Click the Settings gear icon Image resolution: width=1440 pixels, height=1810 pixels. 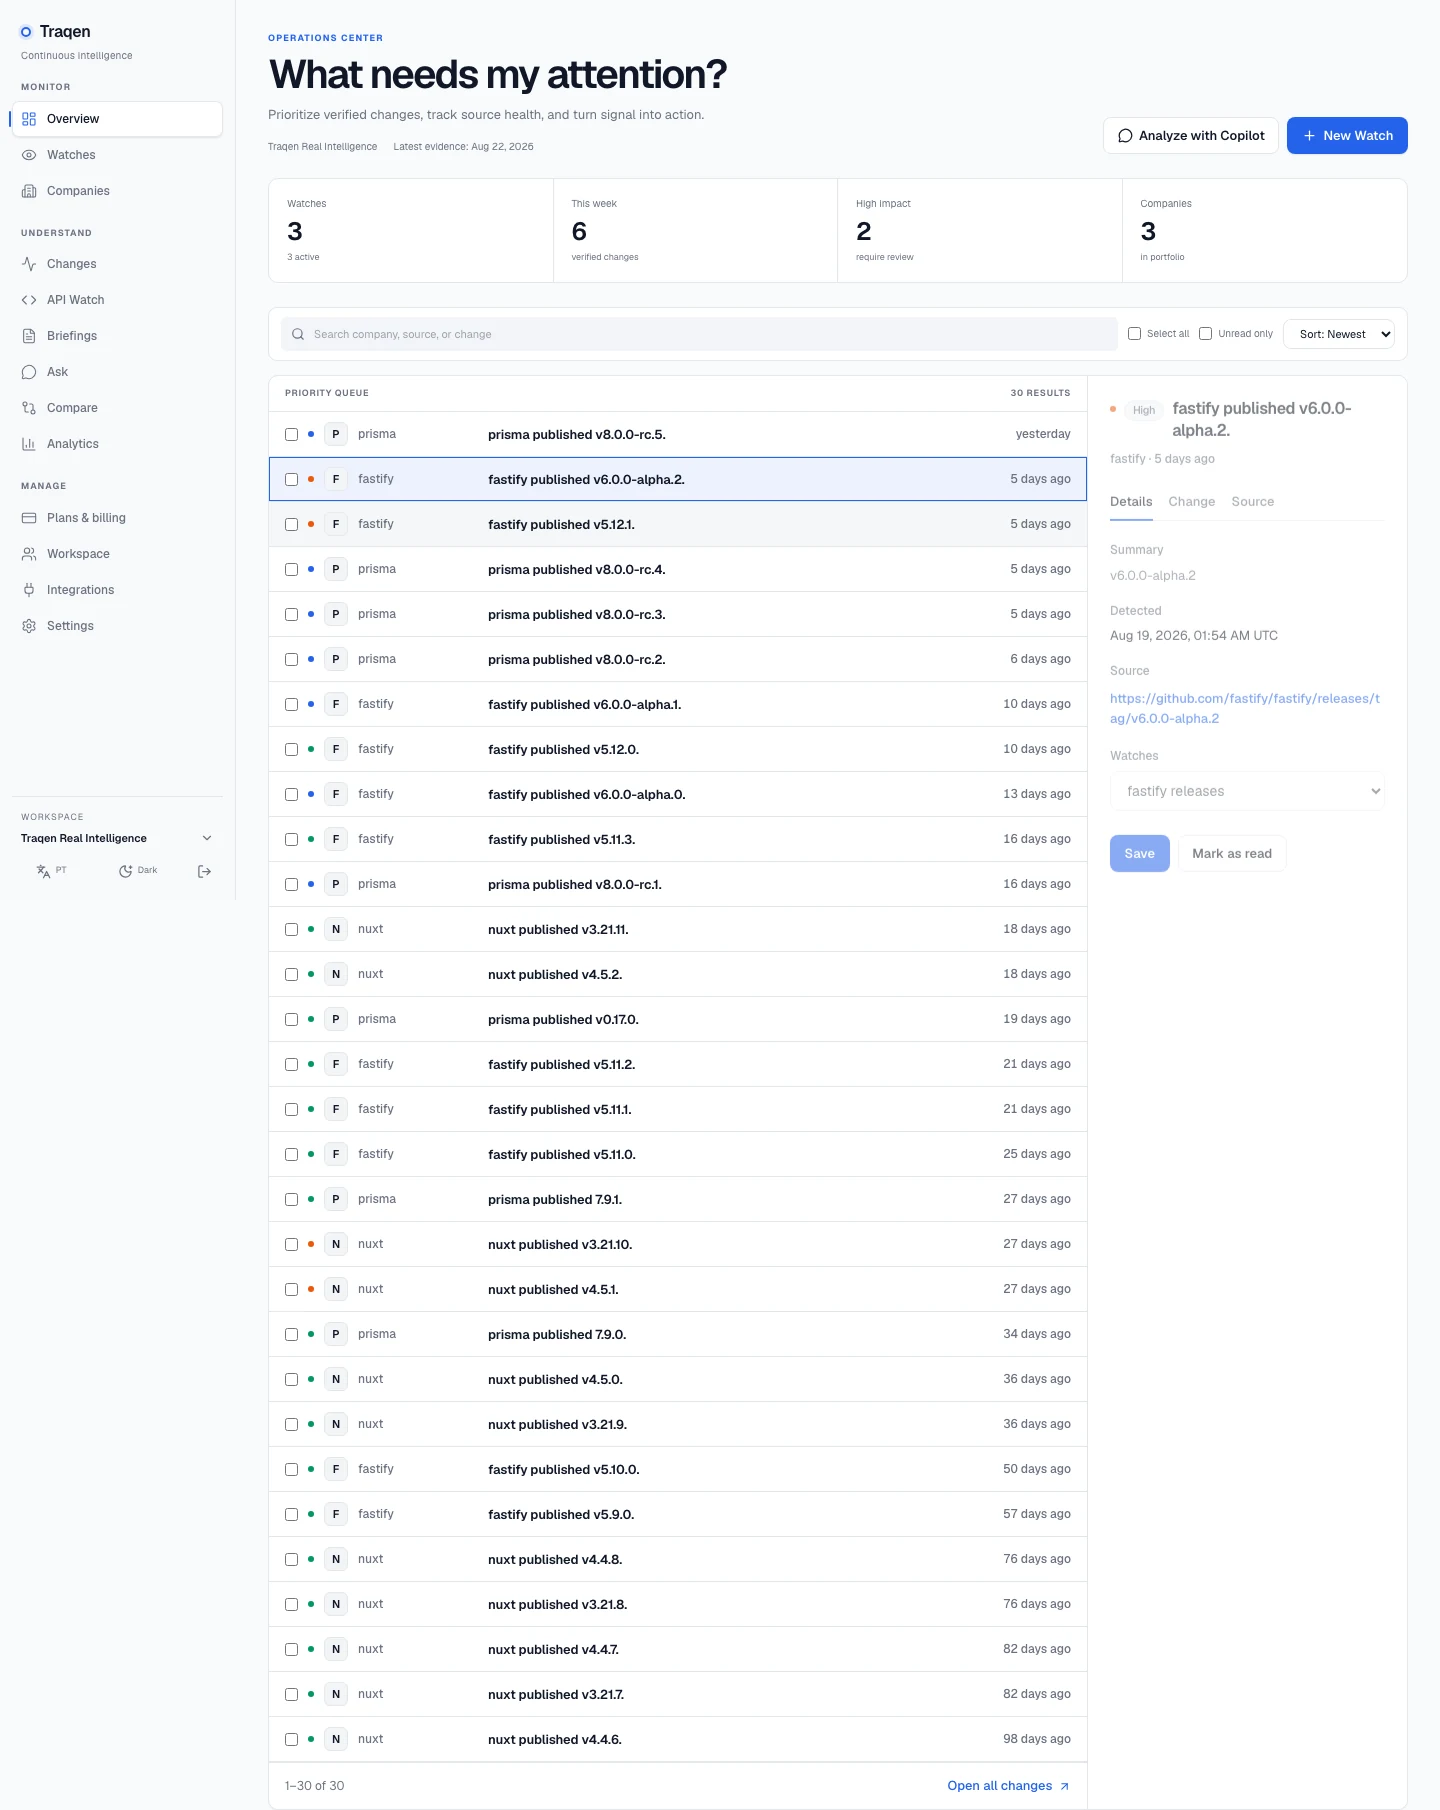click(29, 626)
